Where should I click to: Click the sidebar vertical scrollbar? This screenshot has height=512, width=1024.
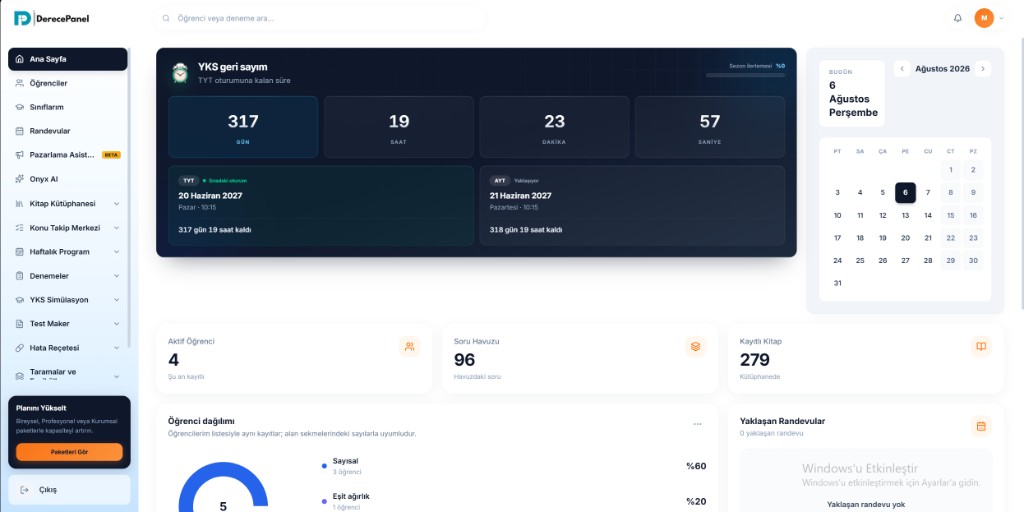129,196
